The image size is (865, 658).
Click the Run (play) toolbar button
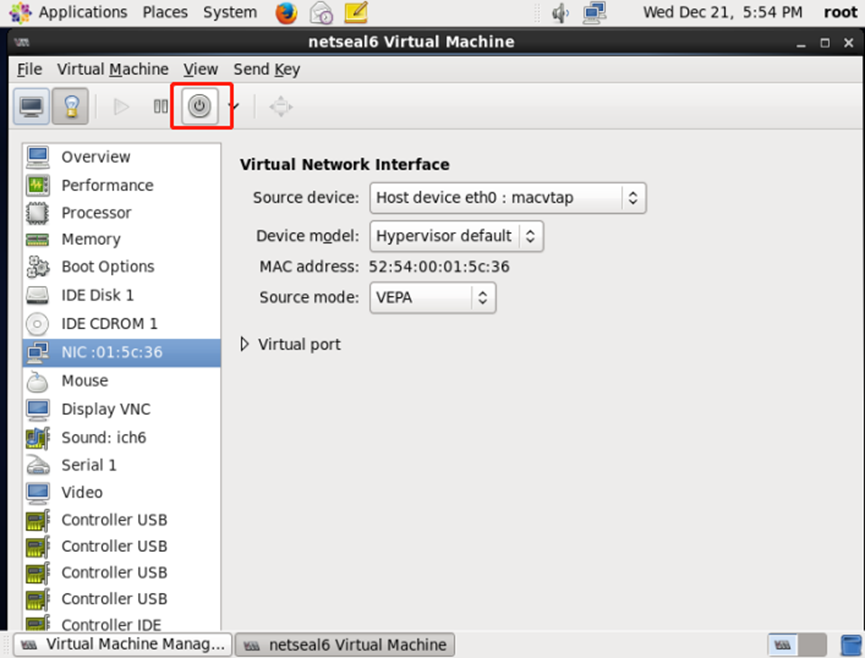[x=121, y=106]
